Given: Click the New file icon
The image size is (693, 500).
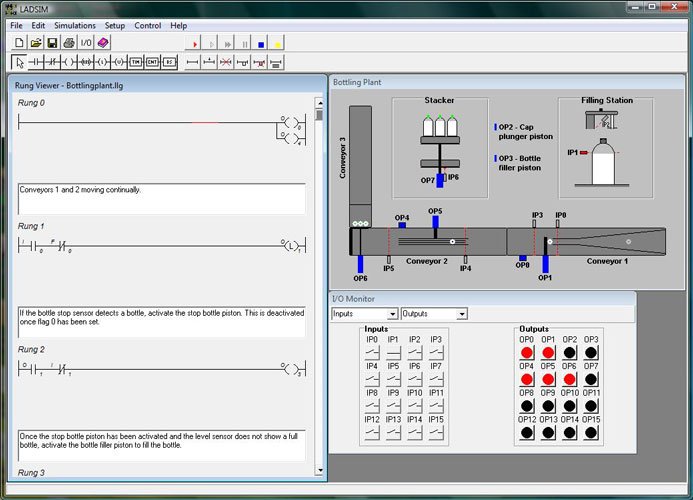Looking at the screenshot, I should (19, 43).
